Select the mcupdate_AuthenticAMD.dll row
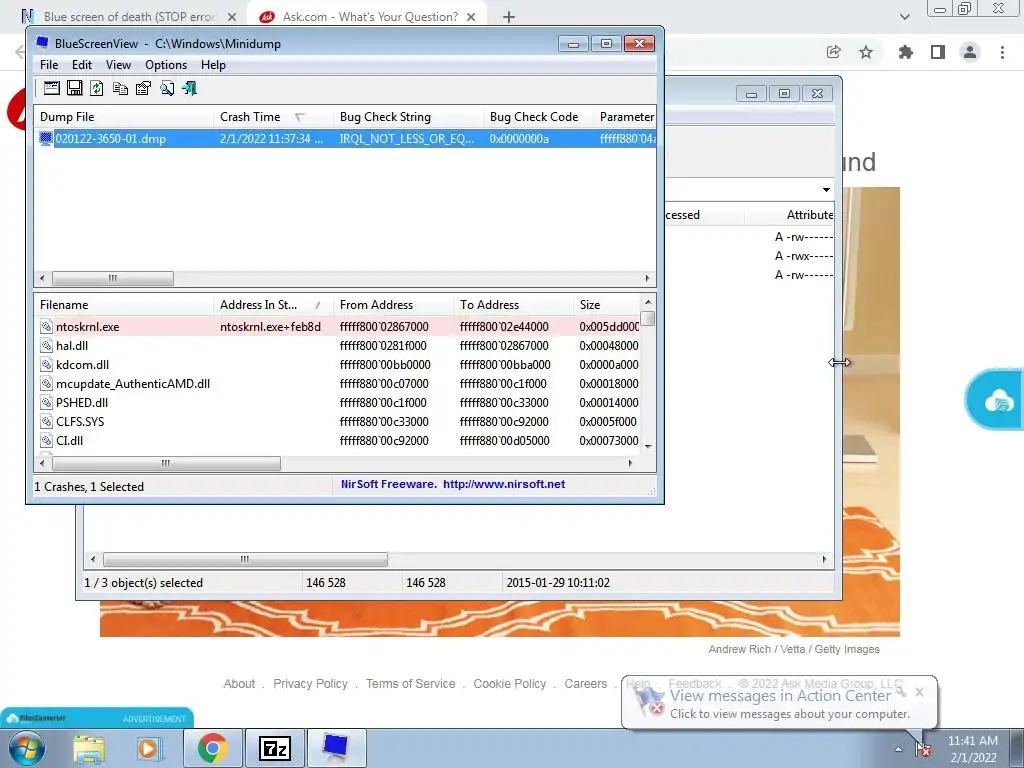The image size is (1024, 768). [x=339, y=383]
